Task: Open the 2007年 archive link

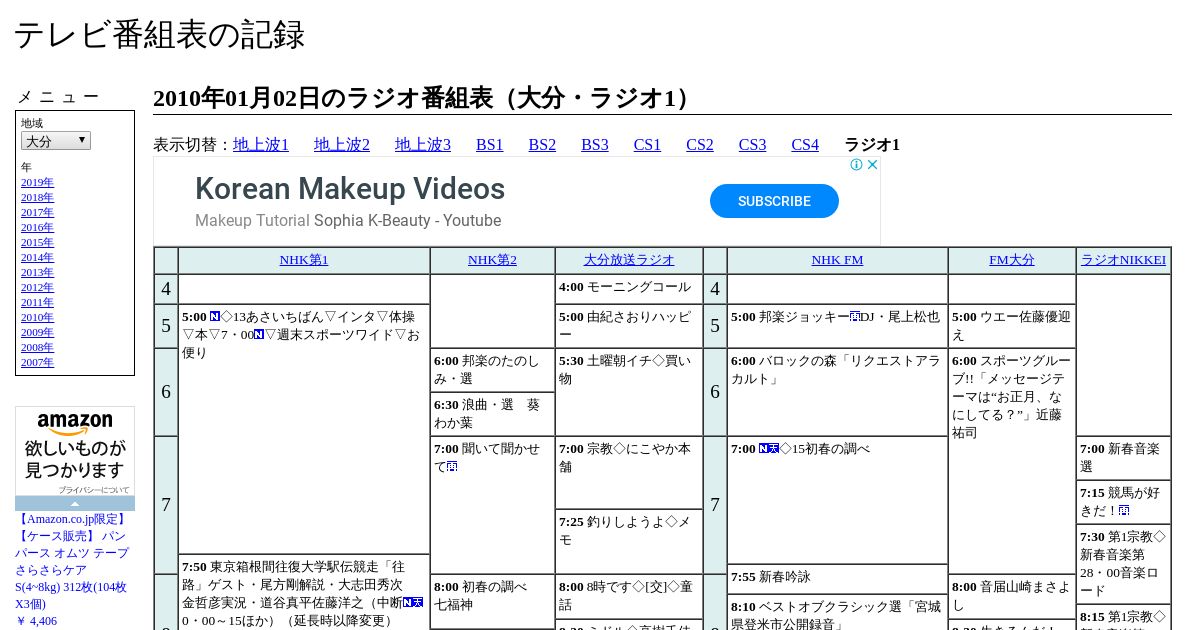Action: 37,362
